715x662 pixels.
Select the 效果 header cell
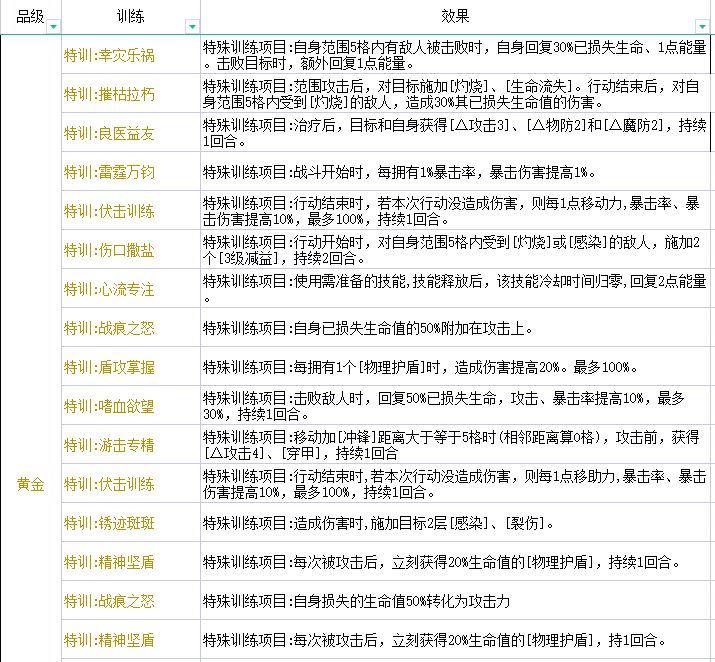coord(456,17)
